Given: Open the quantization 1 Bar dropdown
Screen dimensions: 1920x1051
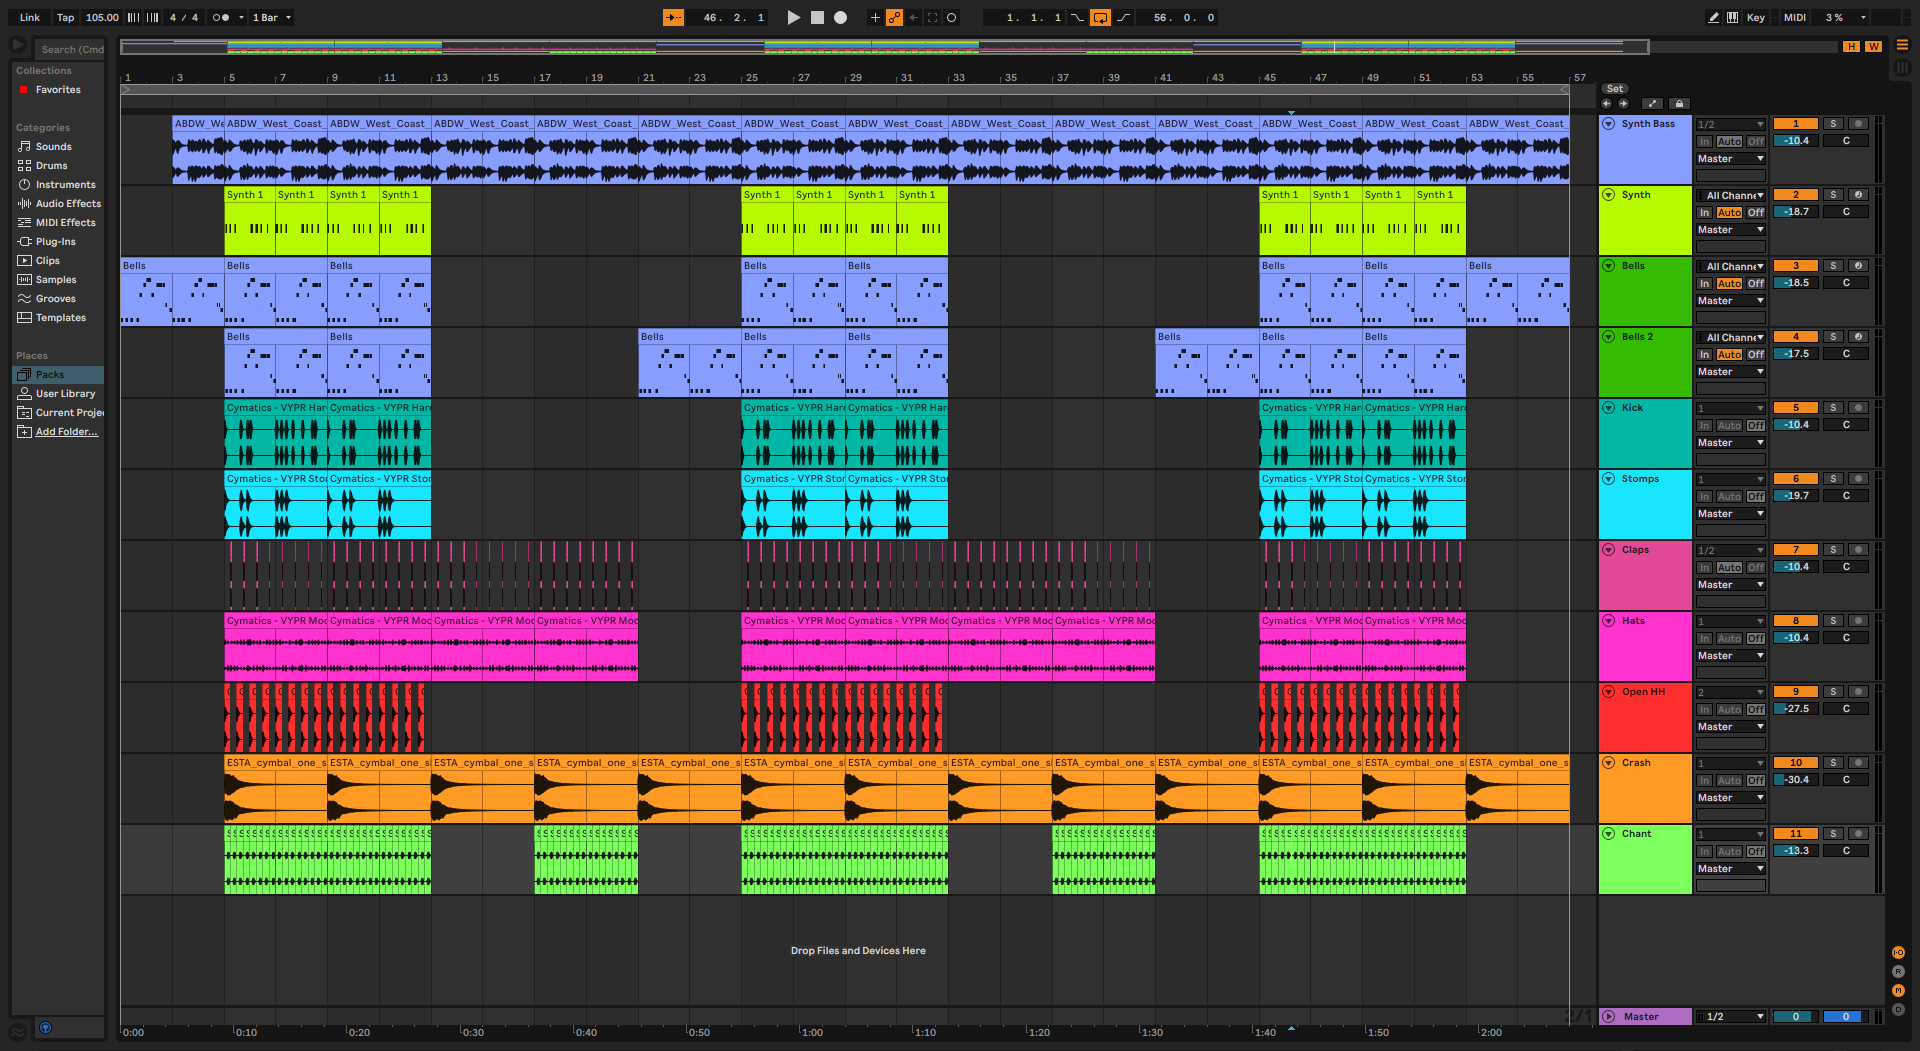Looking at the screenshot, I should (x=272, y=18).
